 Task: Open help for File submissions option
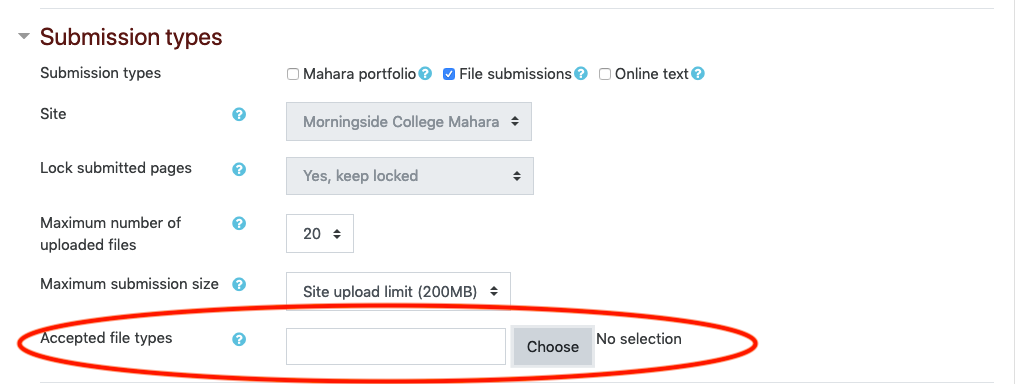coord(581,74)
